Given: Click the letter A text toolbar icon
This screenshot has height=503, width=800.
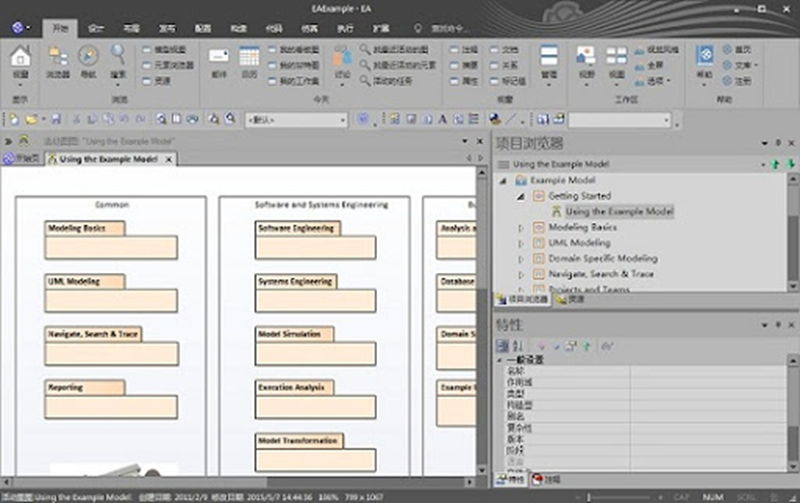Looking at the screenshot, I should [442, 120].
